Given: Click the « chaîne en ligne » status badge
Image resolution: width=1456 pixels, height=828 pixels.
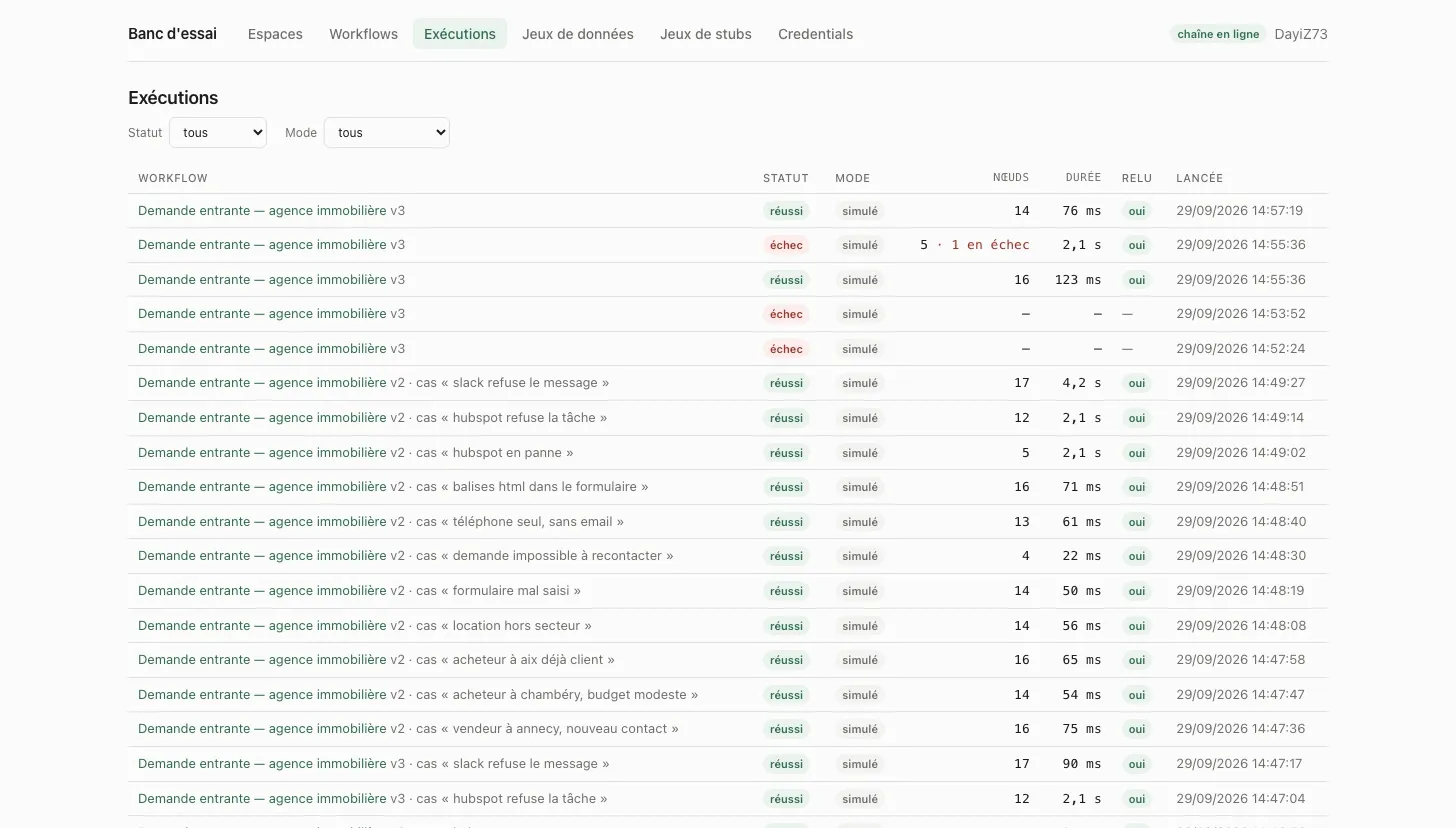Looking at the screenshot, I should pyautogui.click(x=1218, y=34).
